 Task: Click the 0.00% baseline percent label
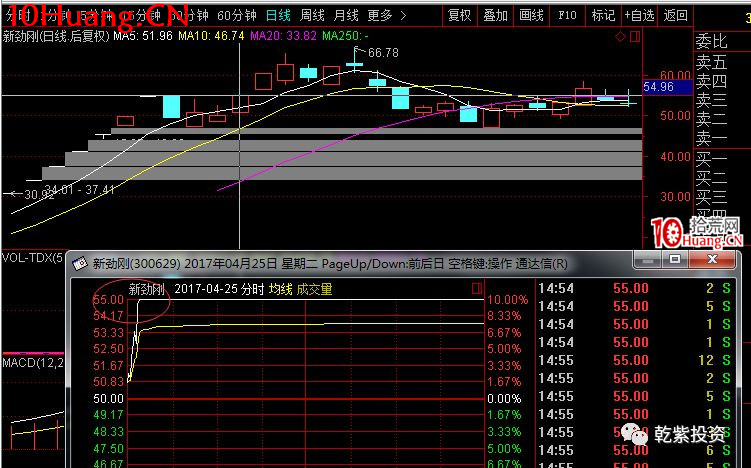[504, 399]
